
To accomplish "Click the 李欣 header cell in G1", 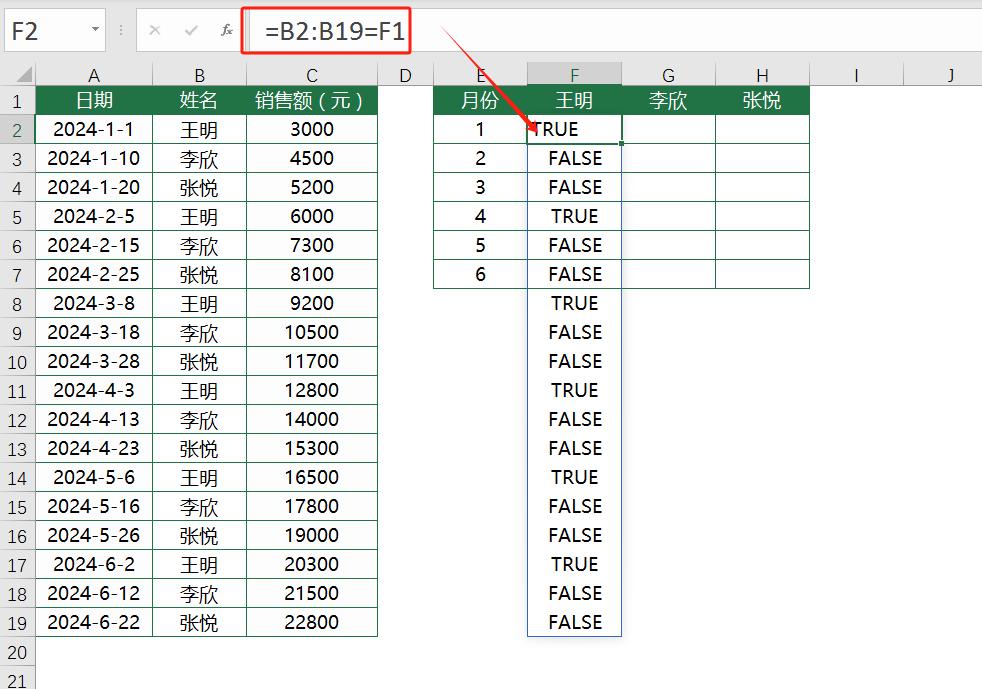I will (668, 100).
